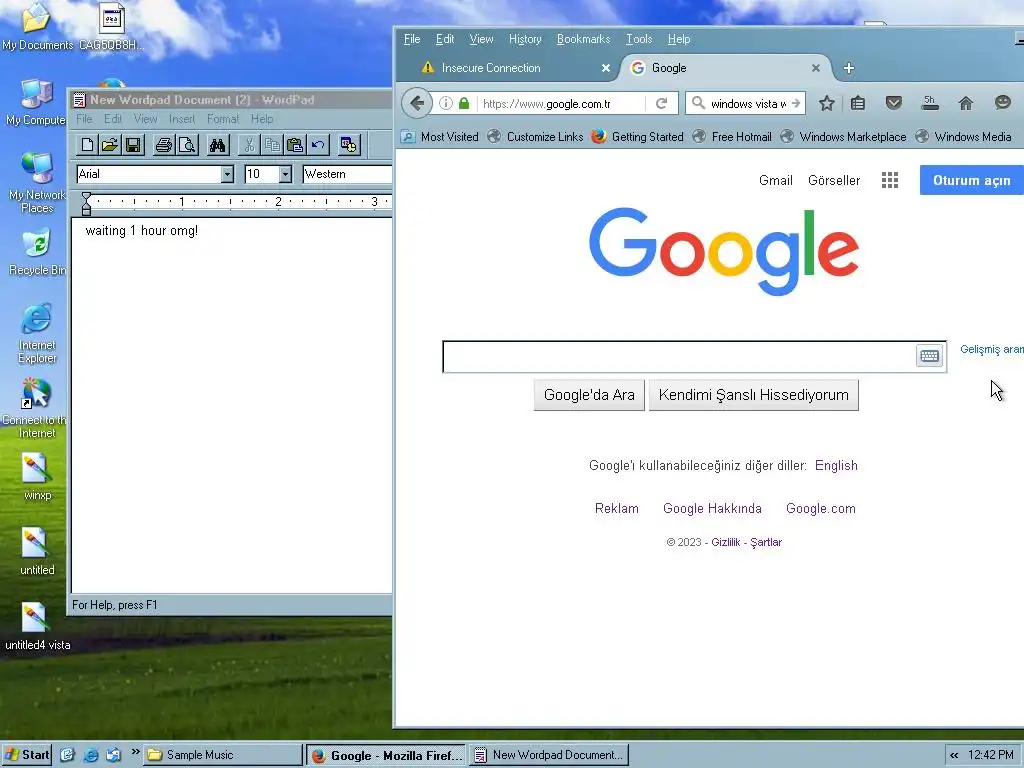The width and height of the screenshot is (1024, 768).
Task: Open WordPad File menu
Action: 84,119
